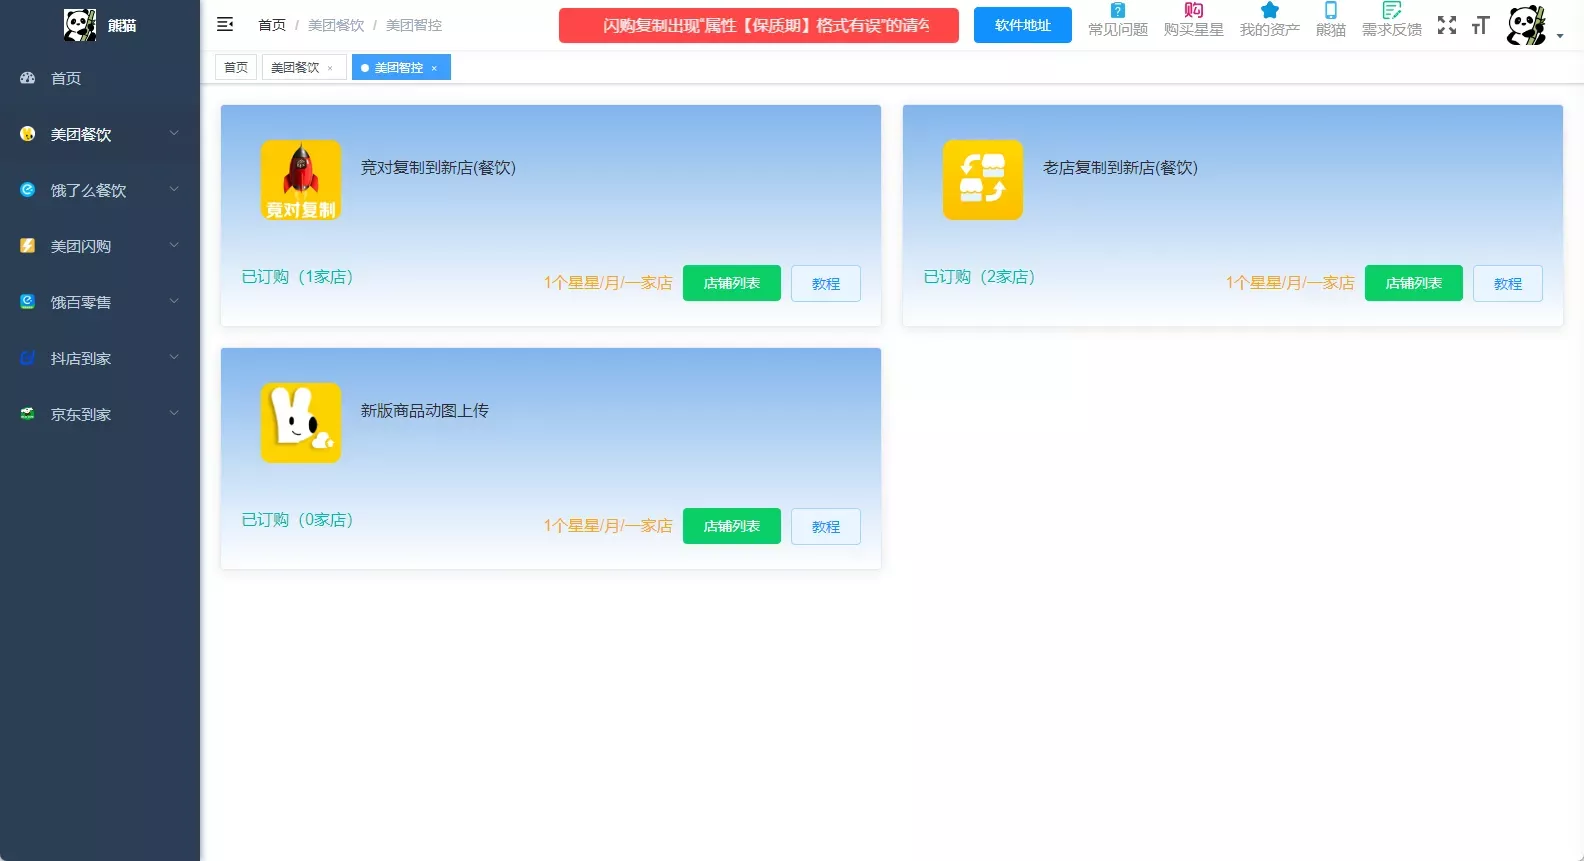Open 教程 for 新版商品动图上传
Image resolution: width=1584 pixels, height=861 pixels.
tap(826, 526)
